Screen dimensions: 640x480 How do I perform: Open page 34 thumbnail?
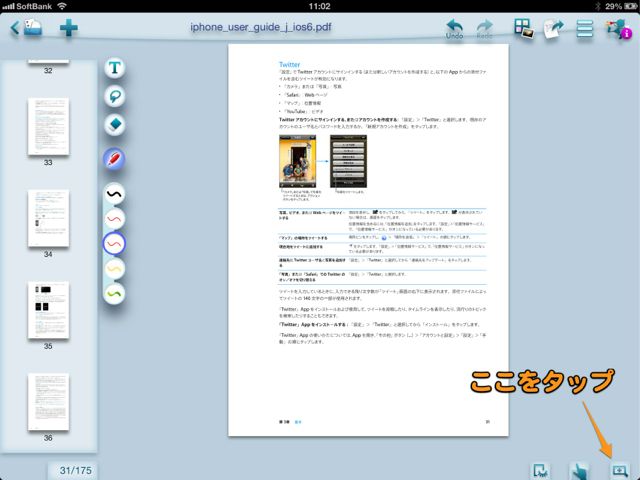[48, 218]
